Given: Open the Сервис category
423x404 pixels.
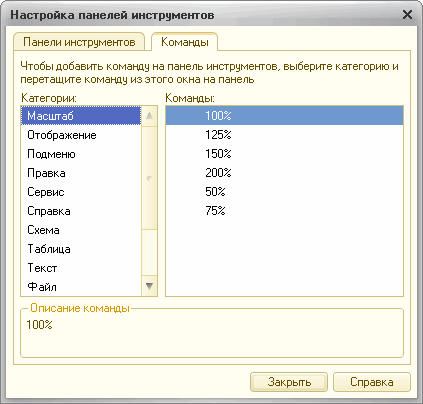Looking at the screenshot, I should pos(81,192).
